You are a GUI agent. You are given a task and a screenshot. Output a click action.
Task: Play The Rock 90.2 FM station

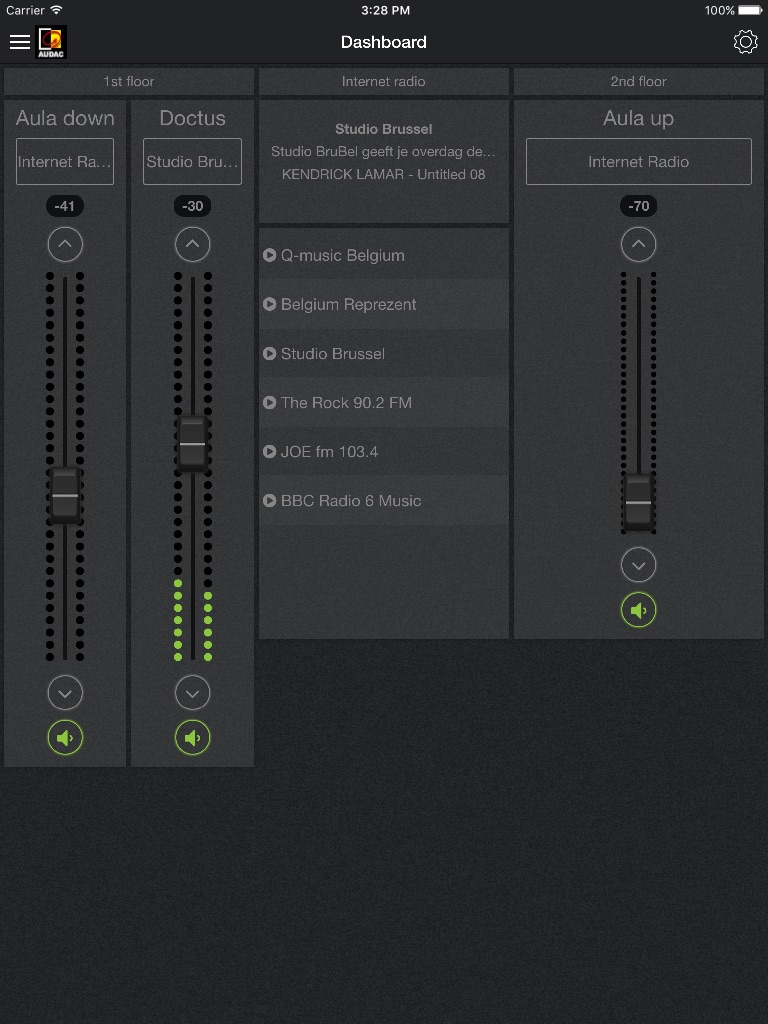tap(383, 402)
